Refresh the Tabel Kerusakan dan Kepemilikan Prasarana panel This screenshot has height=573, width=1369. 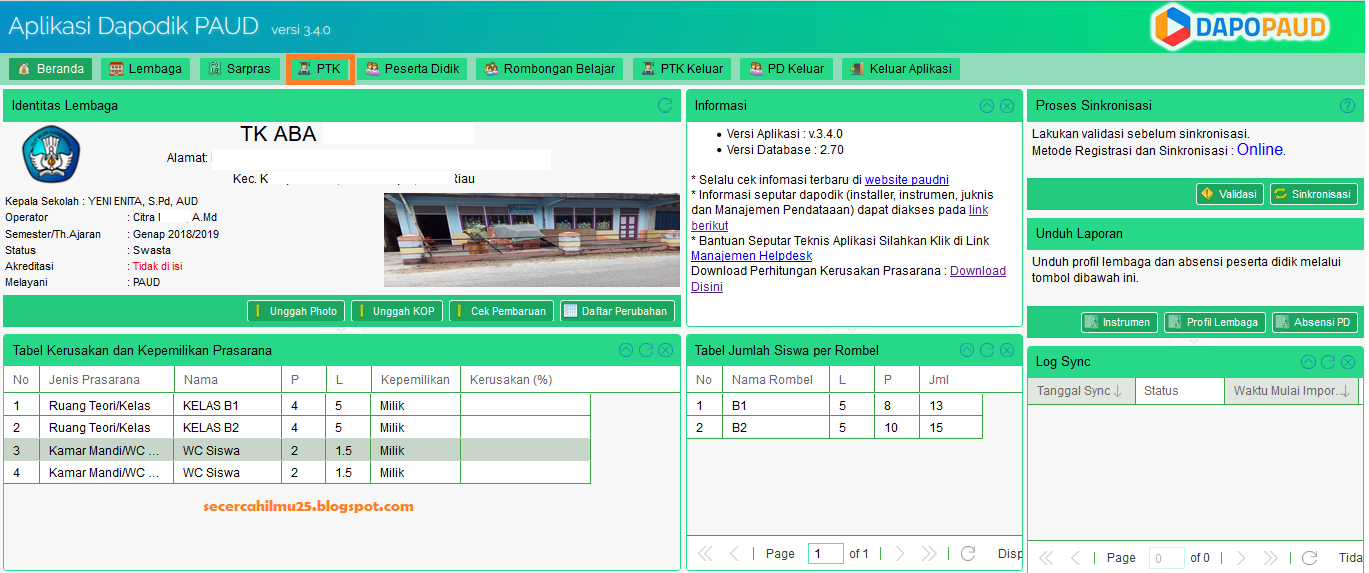pyautogui.click(x=646, y=350)
